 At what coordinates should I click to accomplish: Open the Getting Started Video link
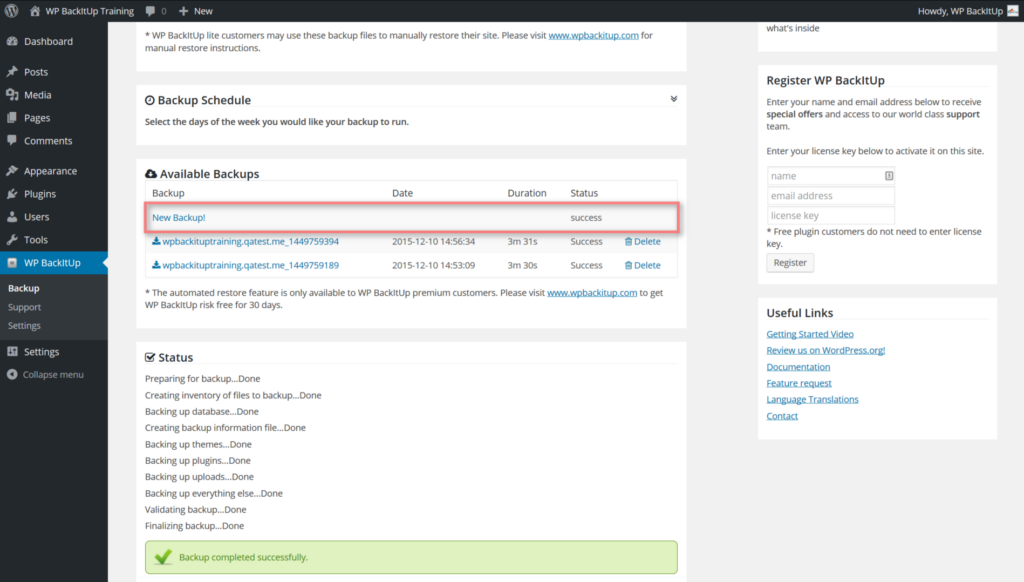point(810,334)
